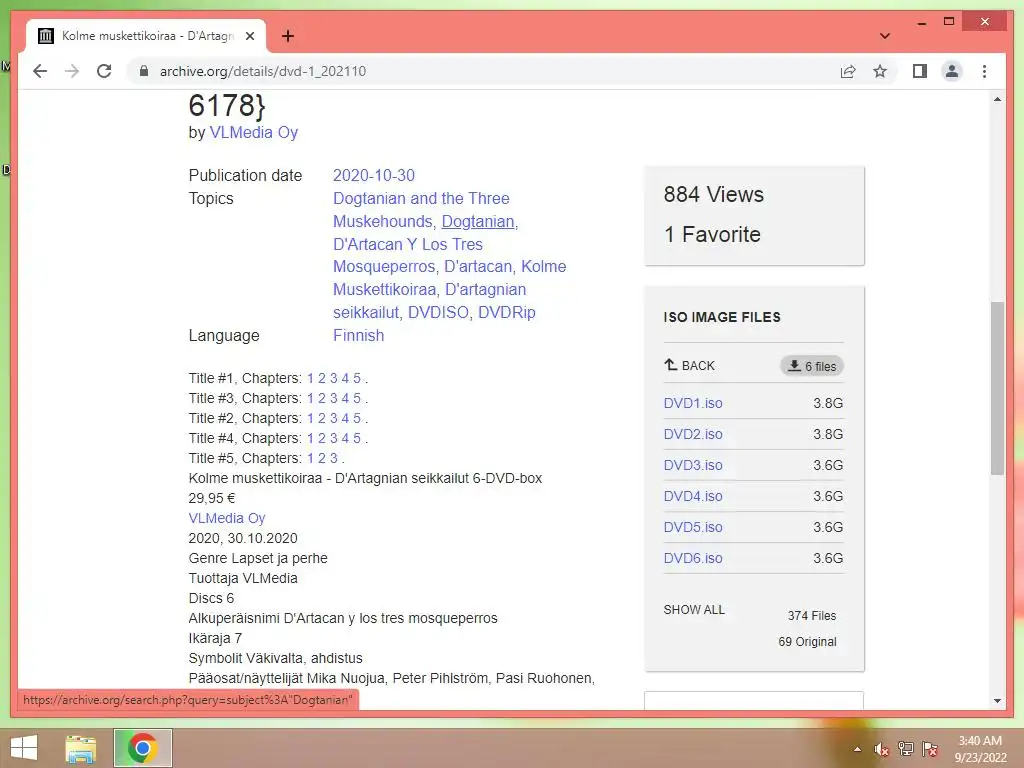Open VLMedia Oy link in description
Viewport: 1024px width, 768px height.
(x=227, y=518)
